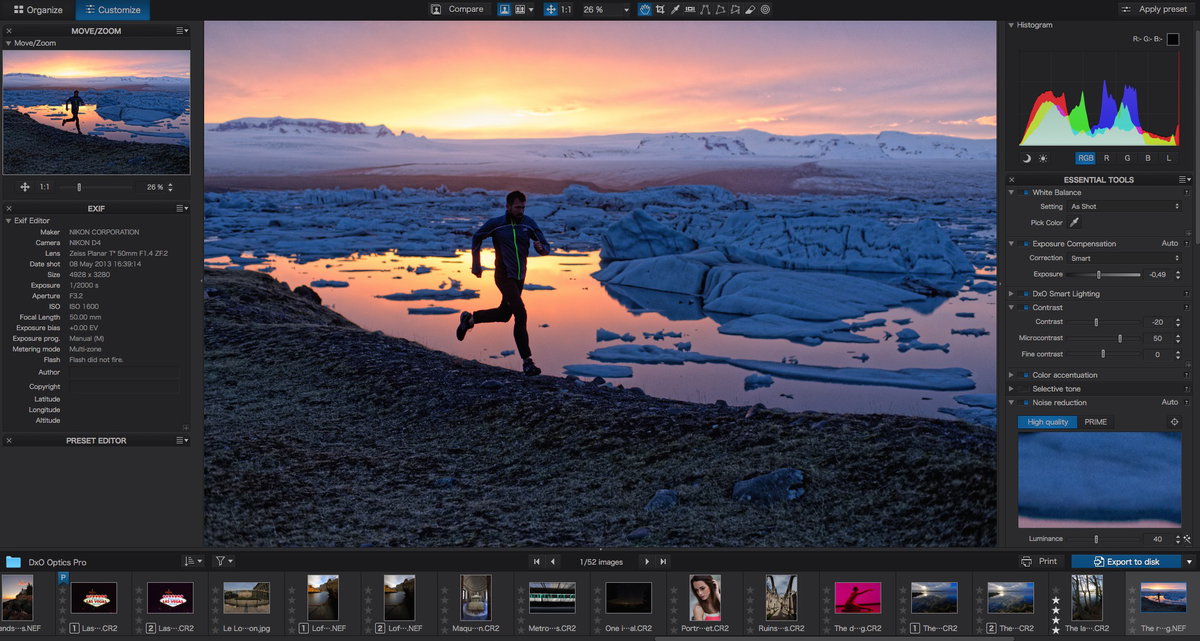The image size is (1200, 641).
Task: Switch to single image view
Action: click(505, 9)
